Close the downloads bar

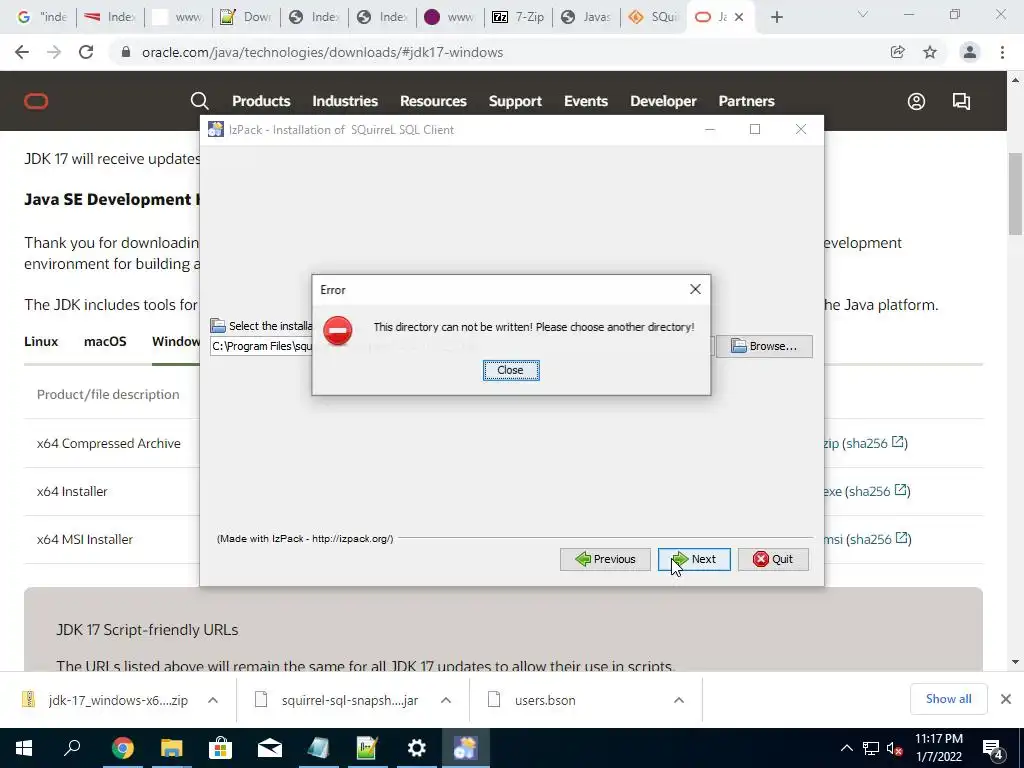pos(1006,699)
